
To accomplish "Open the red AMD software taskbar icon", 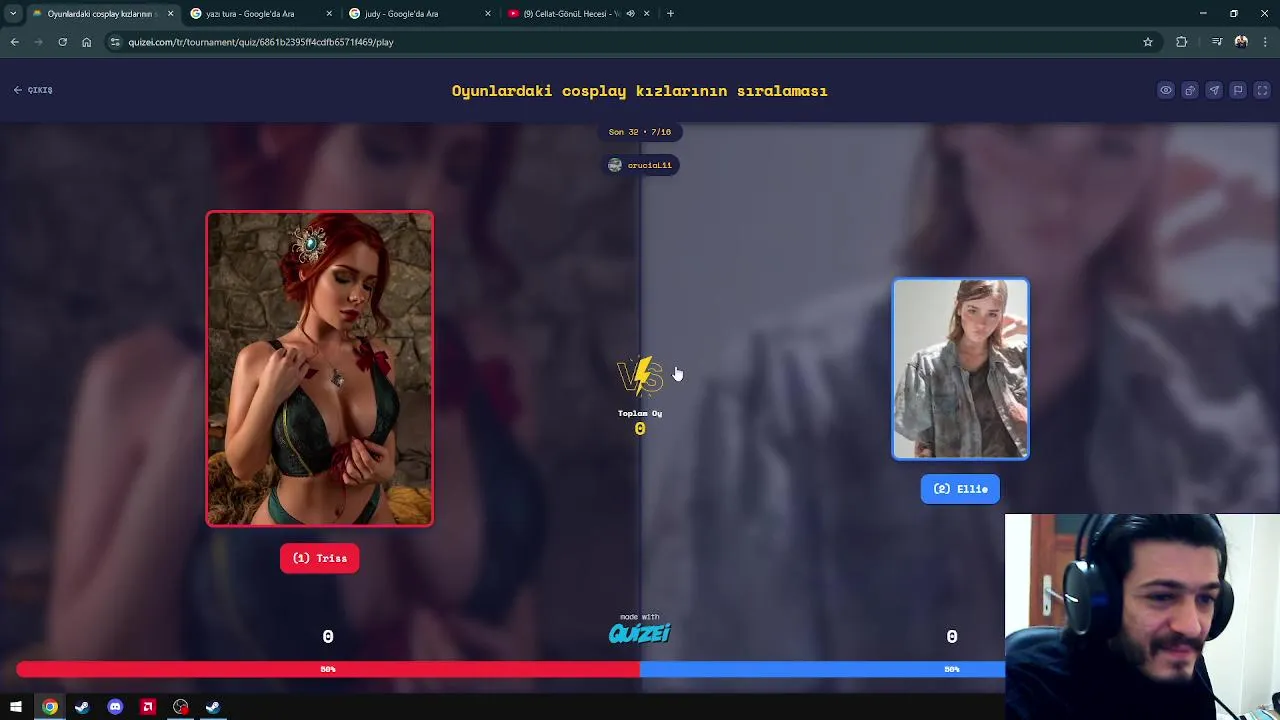I will coord(148,707).
